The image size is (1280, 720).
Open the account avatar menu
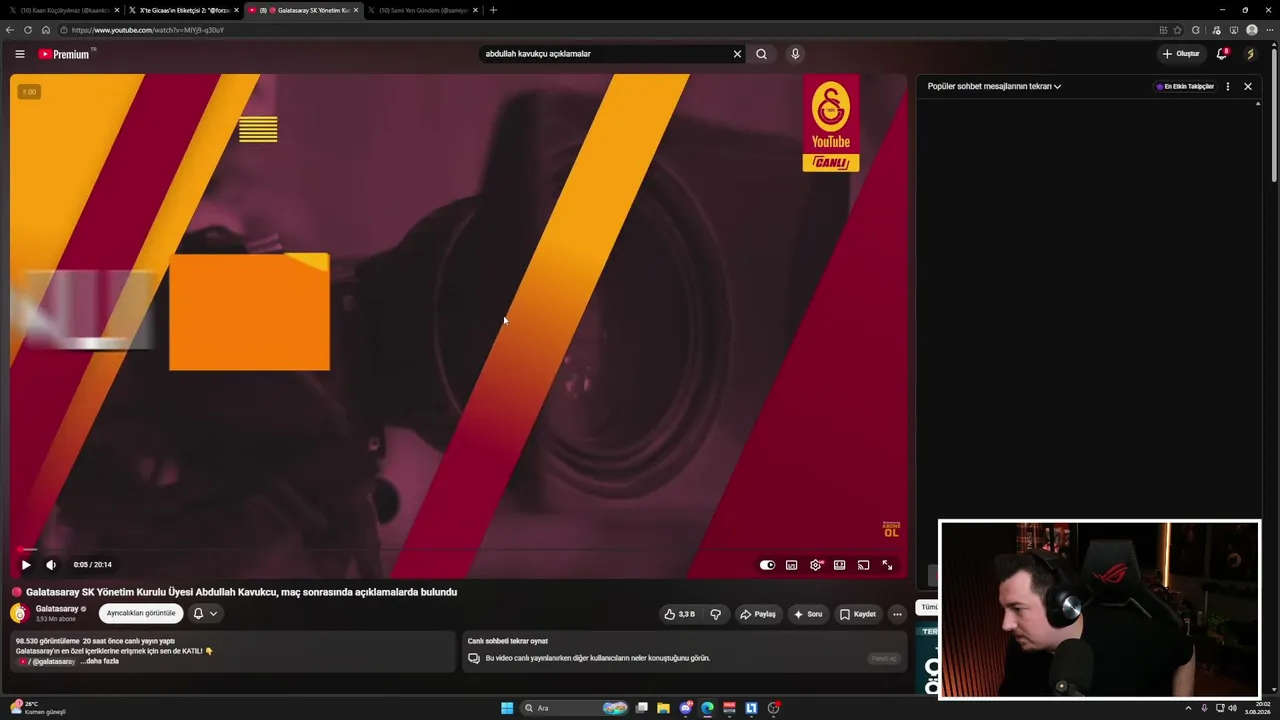tap(1250, 54)
